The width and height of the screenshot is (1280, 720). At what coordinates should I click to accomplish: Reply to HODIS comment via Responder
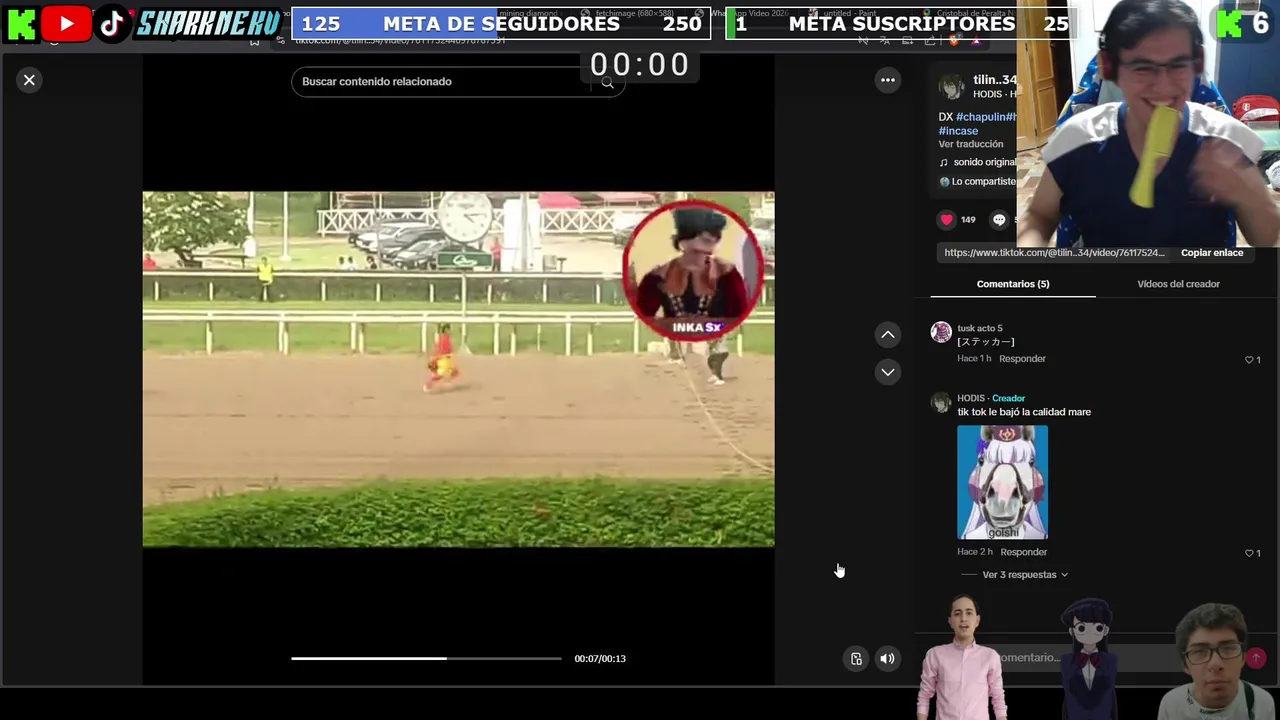pos(1024,552)
